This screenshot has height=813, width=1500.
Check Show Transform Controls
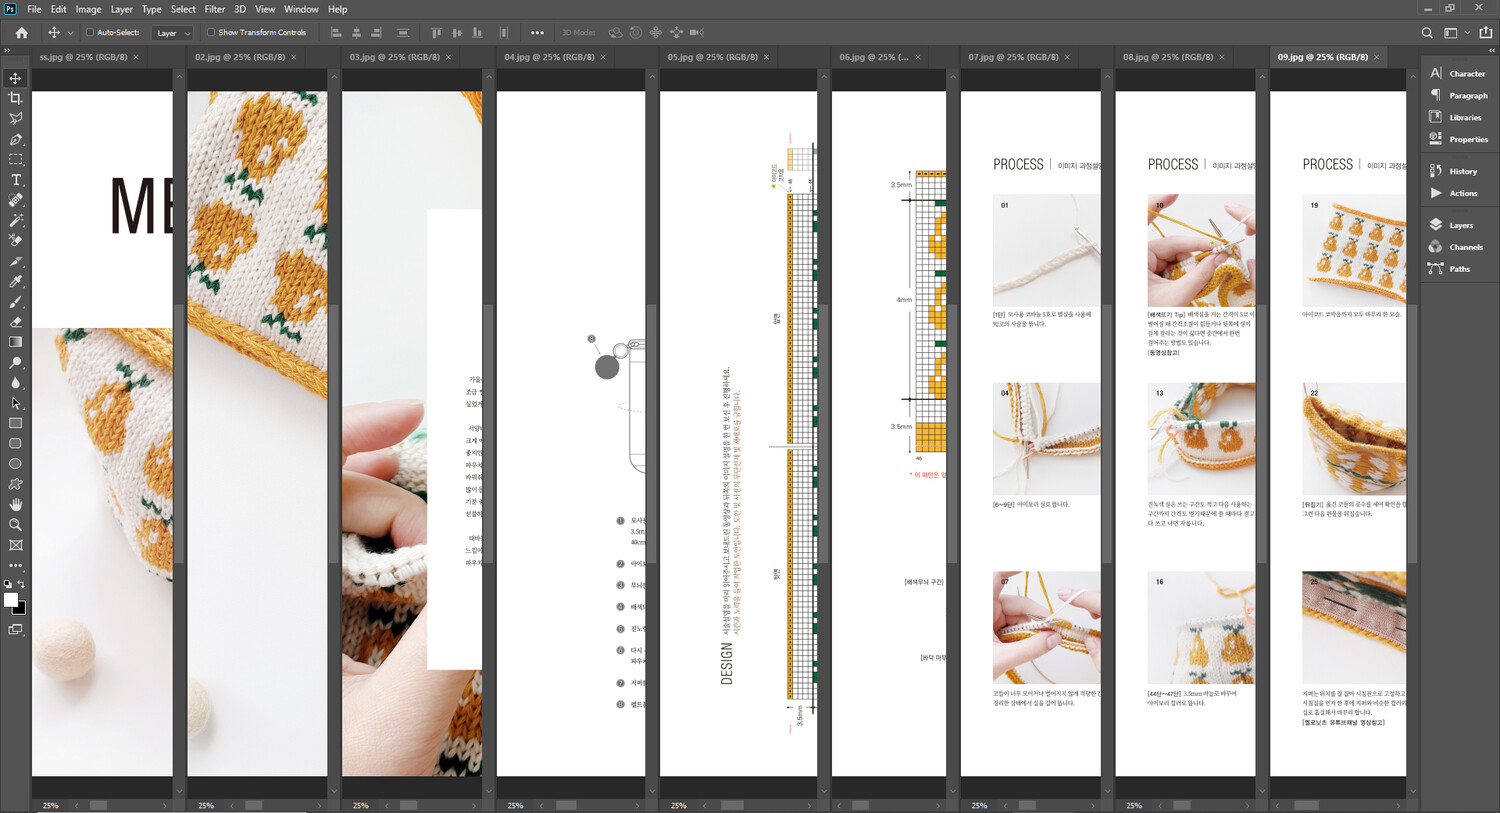click(x=211, y=33)
